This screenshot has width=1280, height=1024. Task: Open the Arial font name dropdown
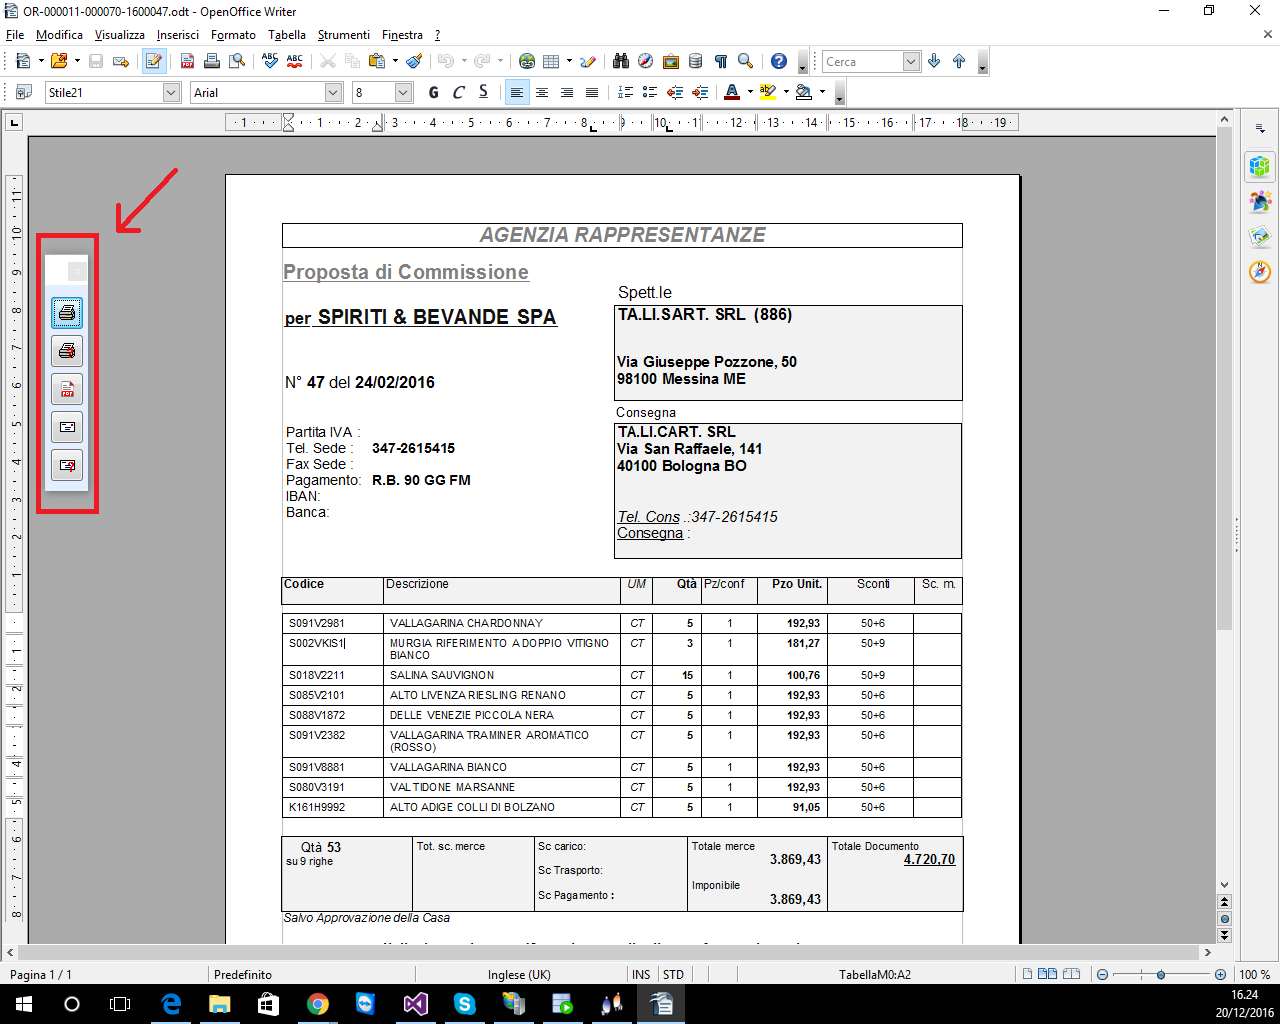coord(334,92)
